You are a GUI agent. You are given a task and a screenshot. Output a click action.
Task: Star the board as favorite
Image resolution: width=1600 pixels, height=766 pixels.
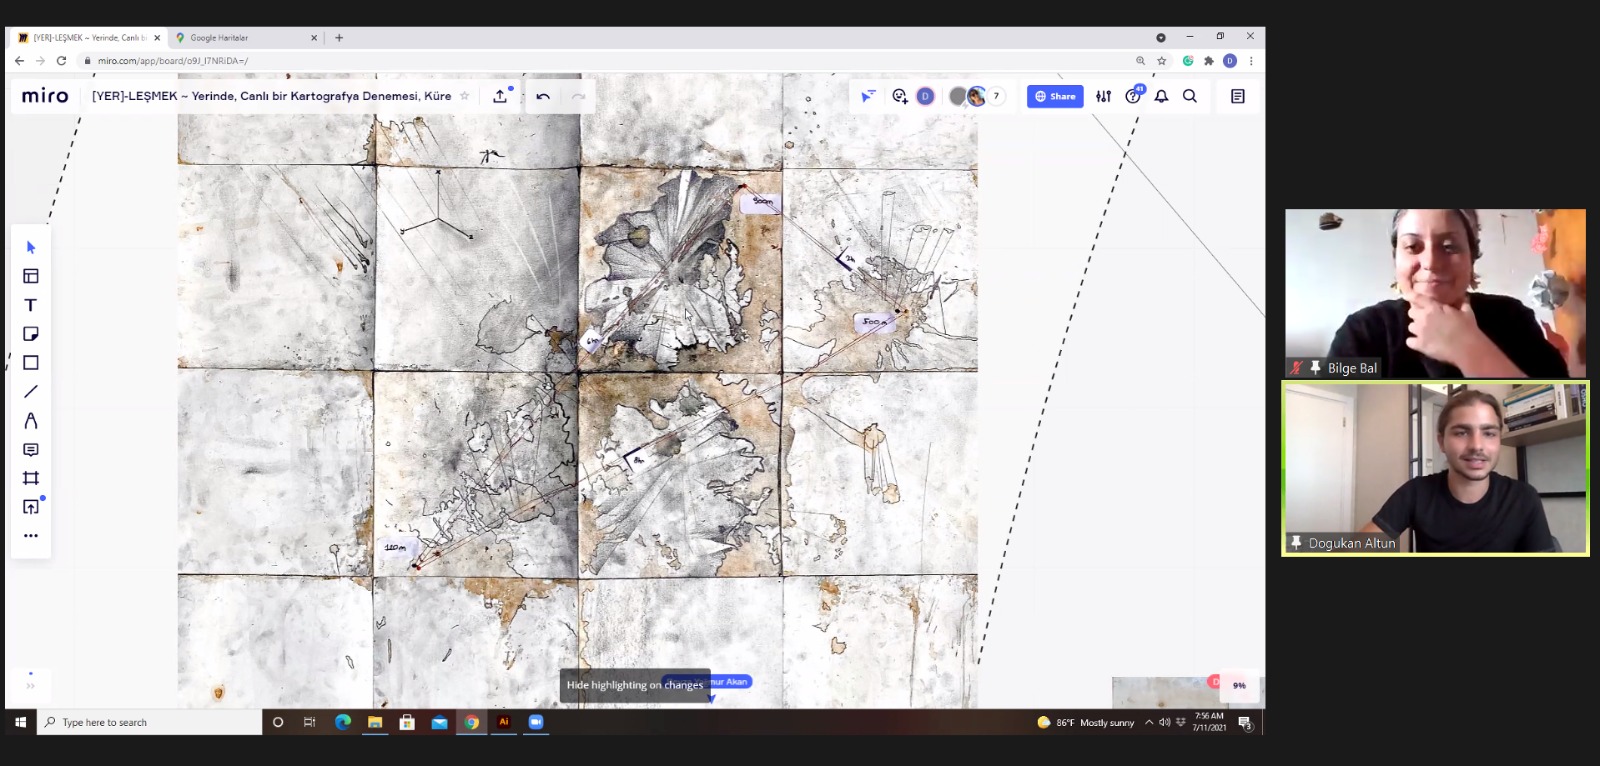[464, 96]
